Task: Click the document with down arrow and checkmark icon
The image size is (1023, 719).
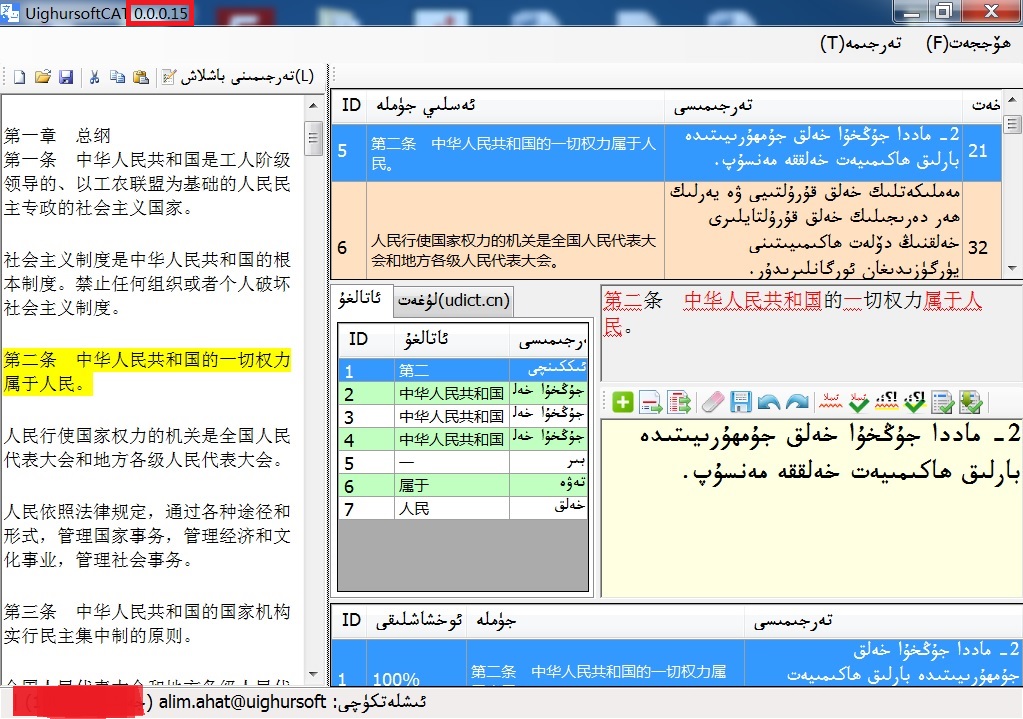Action: [971, 402]
